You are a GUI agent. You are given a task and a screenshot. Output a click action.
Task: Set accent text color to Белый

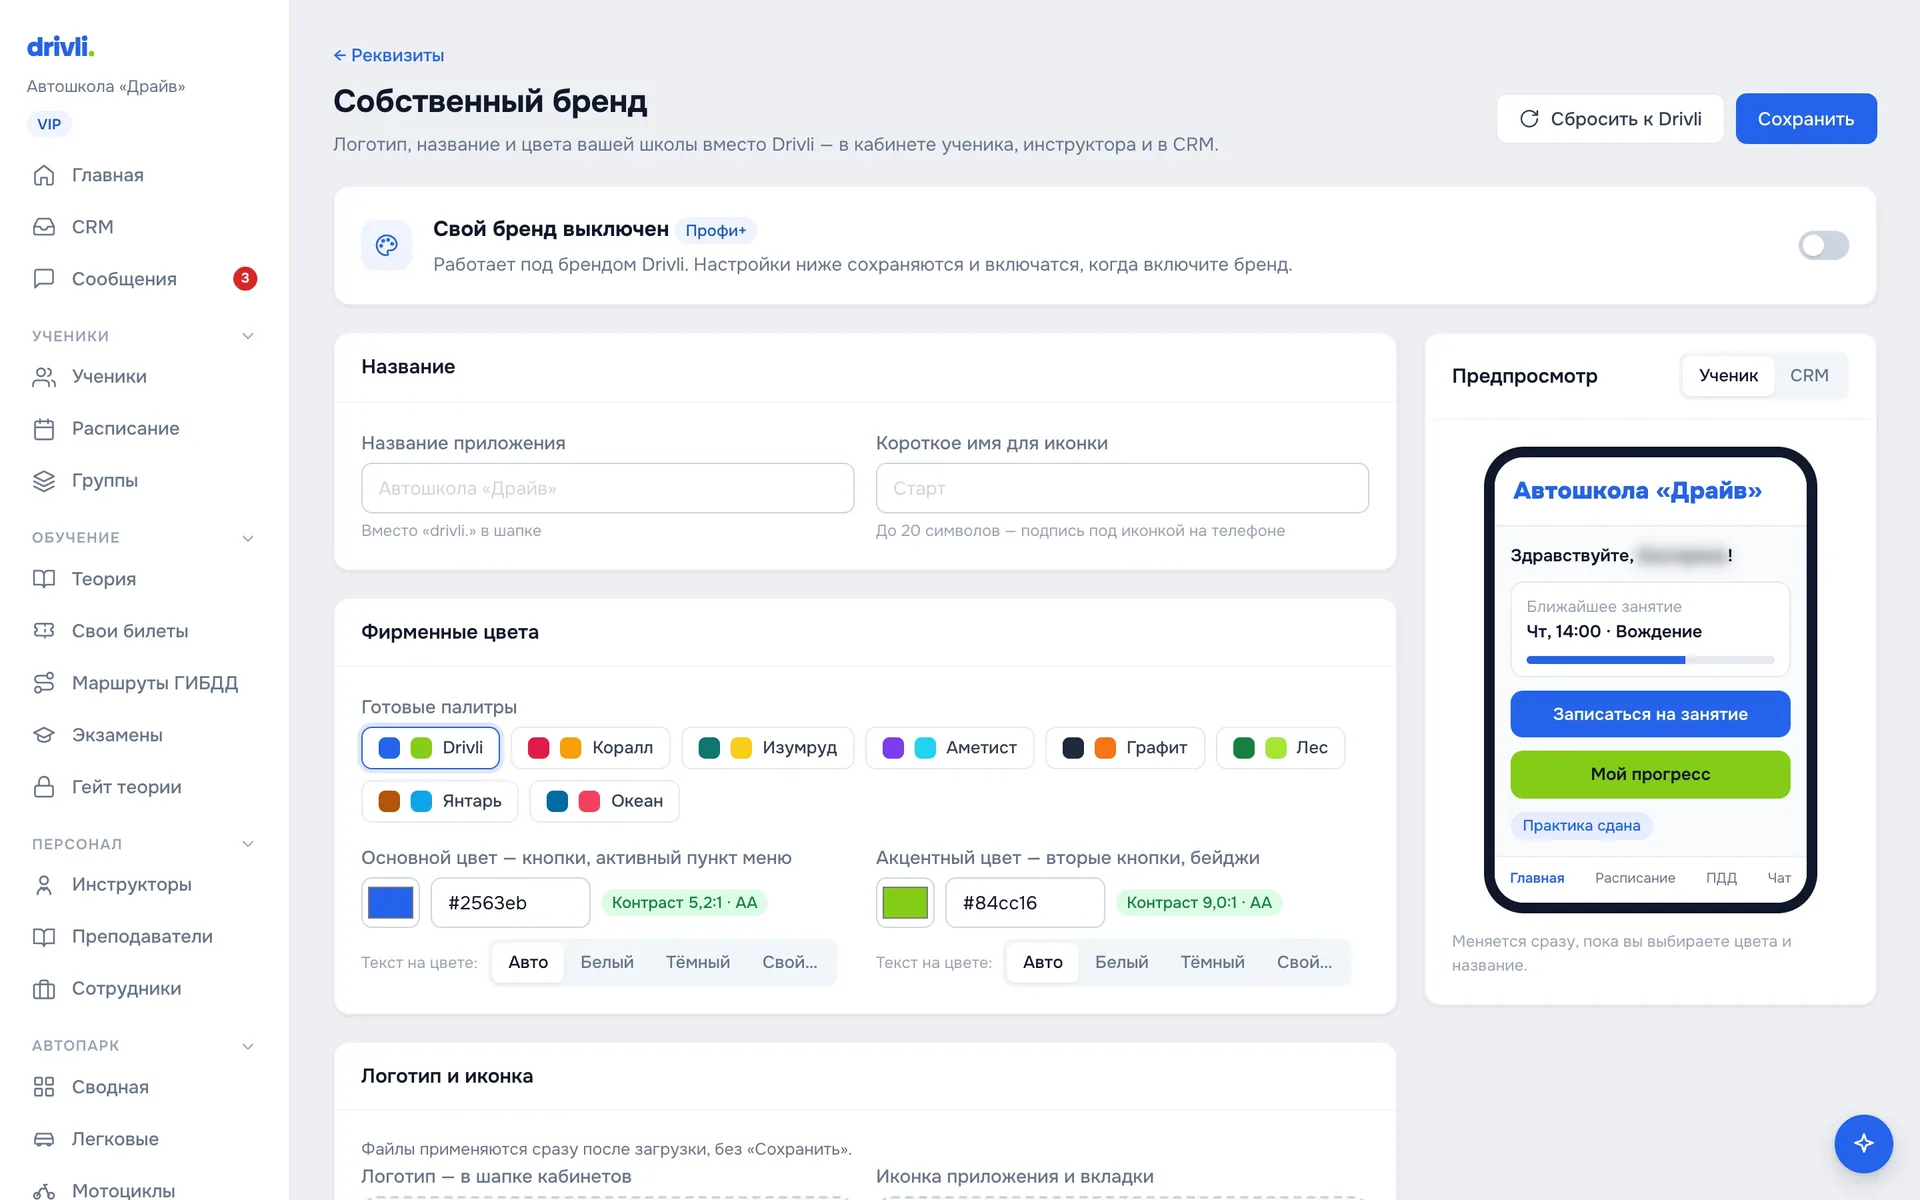[1121, 962]
